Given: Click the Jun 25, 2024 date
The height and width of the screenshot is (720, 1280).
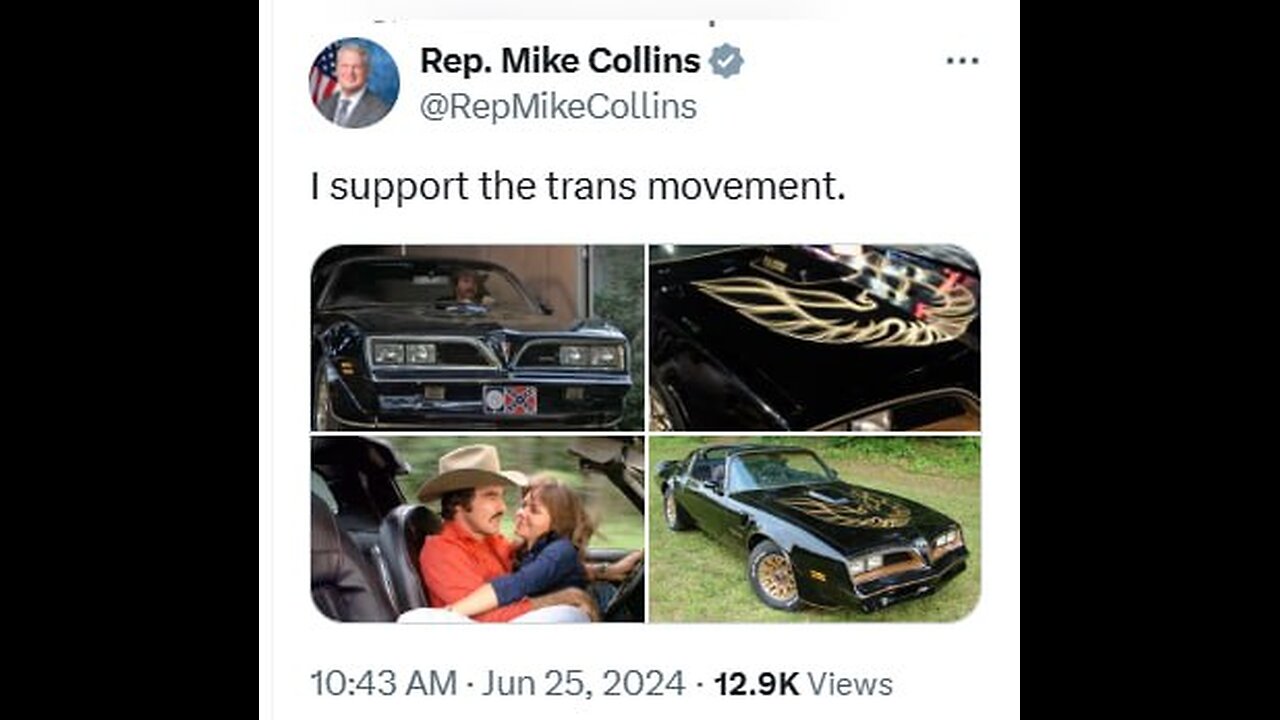Looking at the screenshot, I should tap(584, 684).
